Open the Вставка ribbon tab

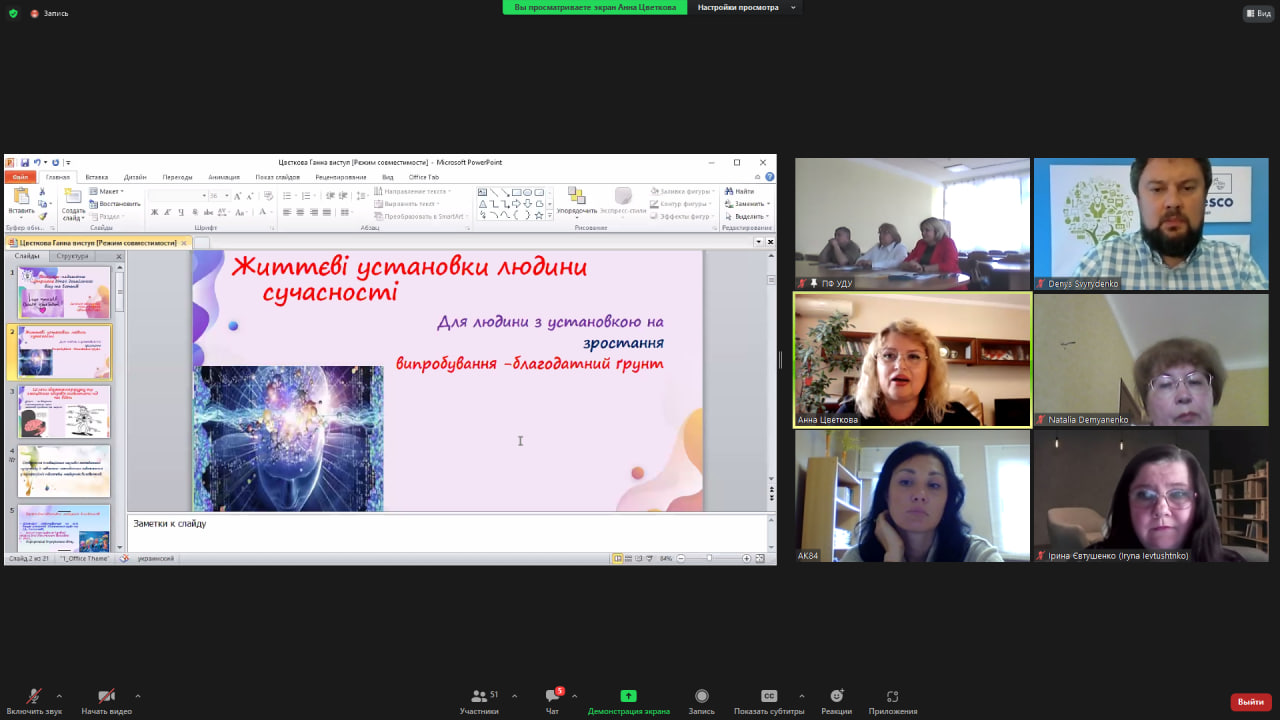click(96, 177)
